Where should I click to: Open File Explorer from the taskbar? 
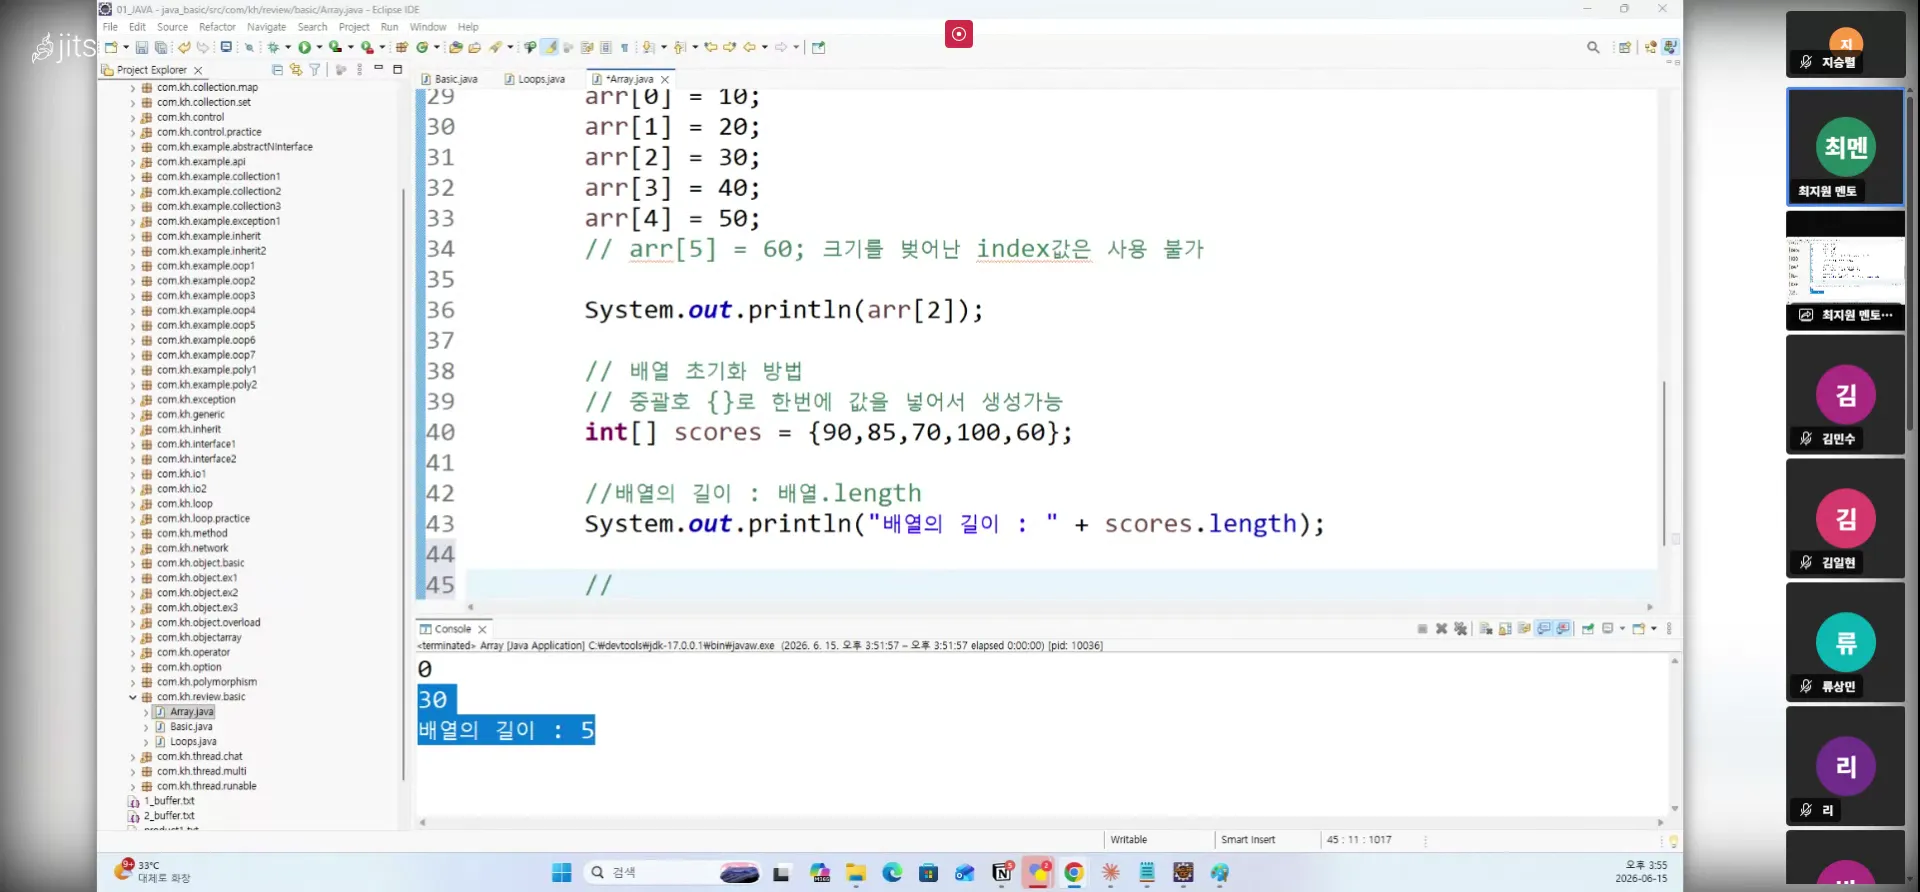point(856,873)
